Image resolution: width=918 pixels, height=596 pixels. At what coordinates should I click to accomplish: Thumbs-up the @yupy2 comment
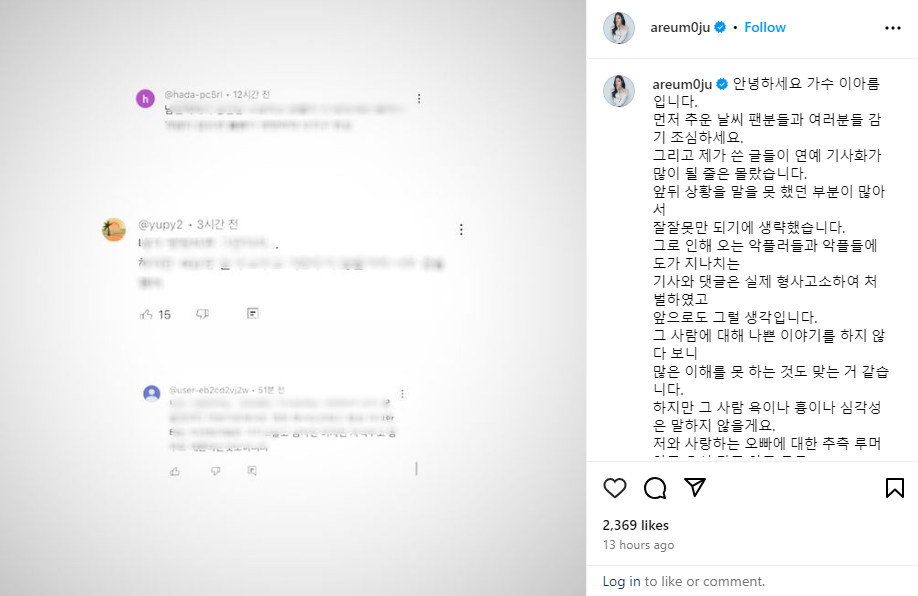[x=146, y=314]
